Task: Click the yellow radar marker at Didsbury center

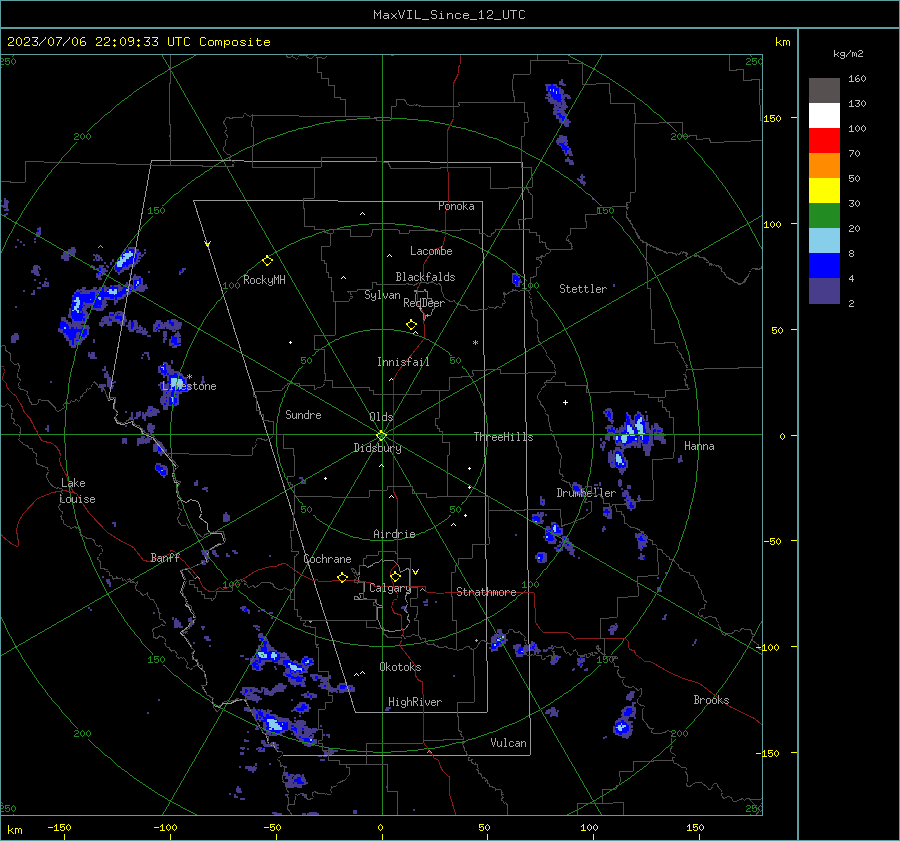Action: (381, 436)
